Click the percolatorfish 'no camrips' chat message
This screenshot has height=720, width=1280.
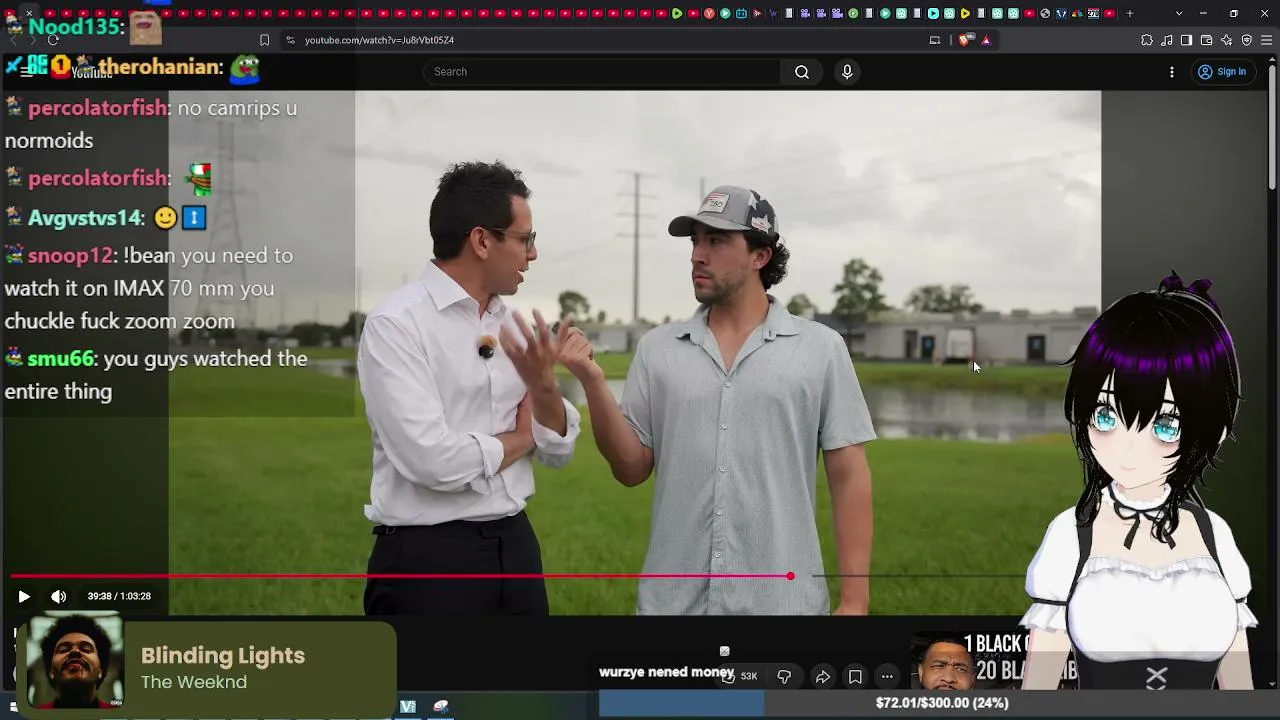(151, 124)
